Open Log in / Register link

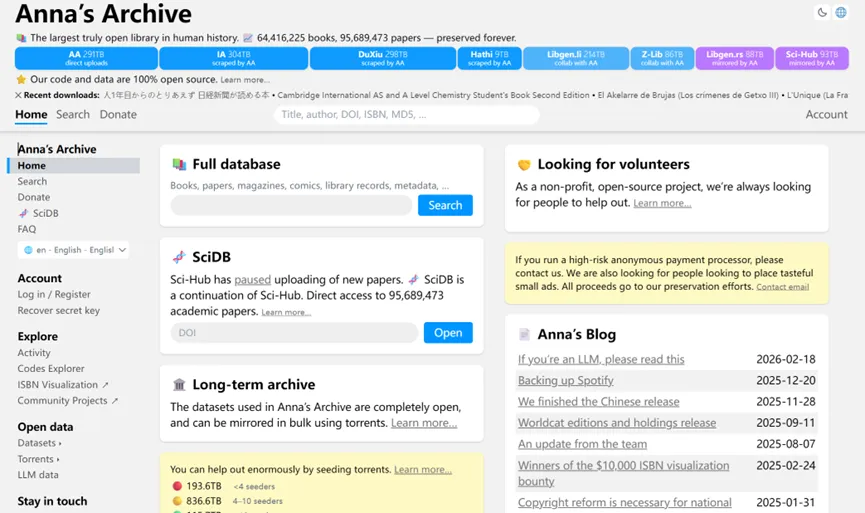click(x=54, y=295)
